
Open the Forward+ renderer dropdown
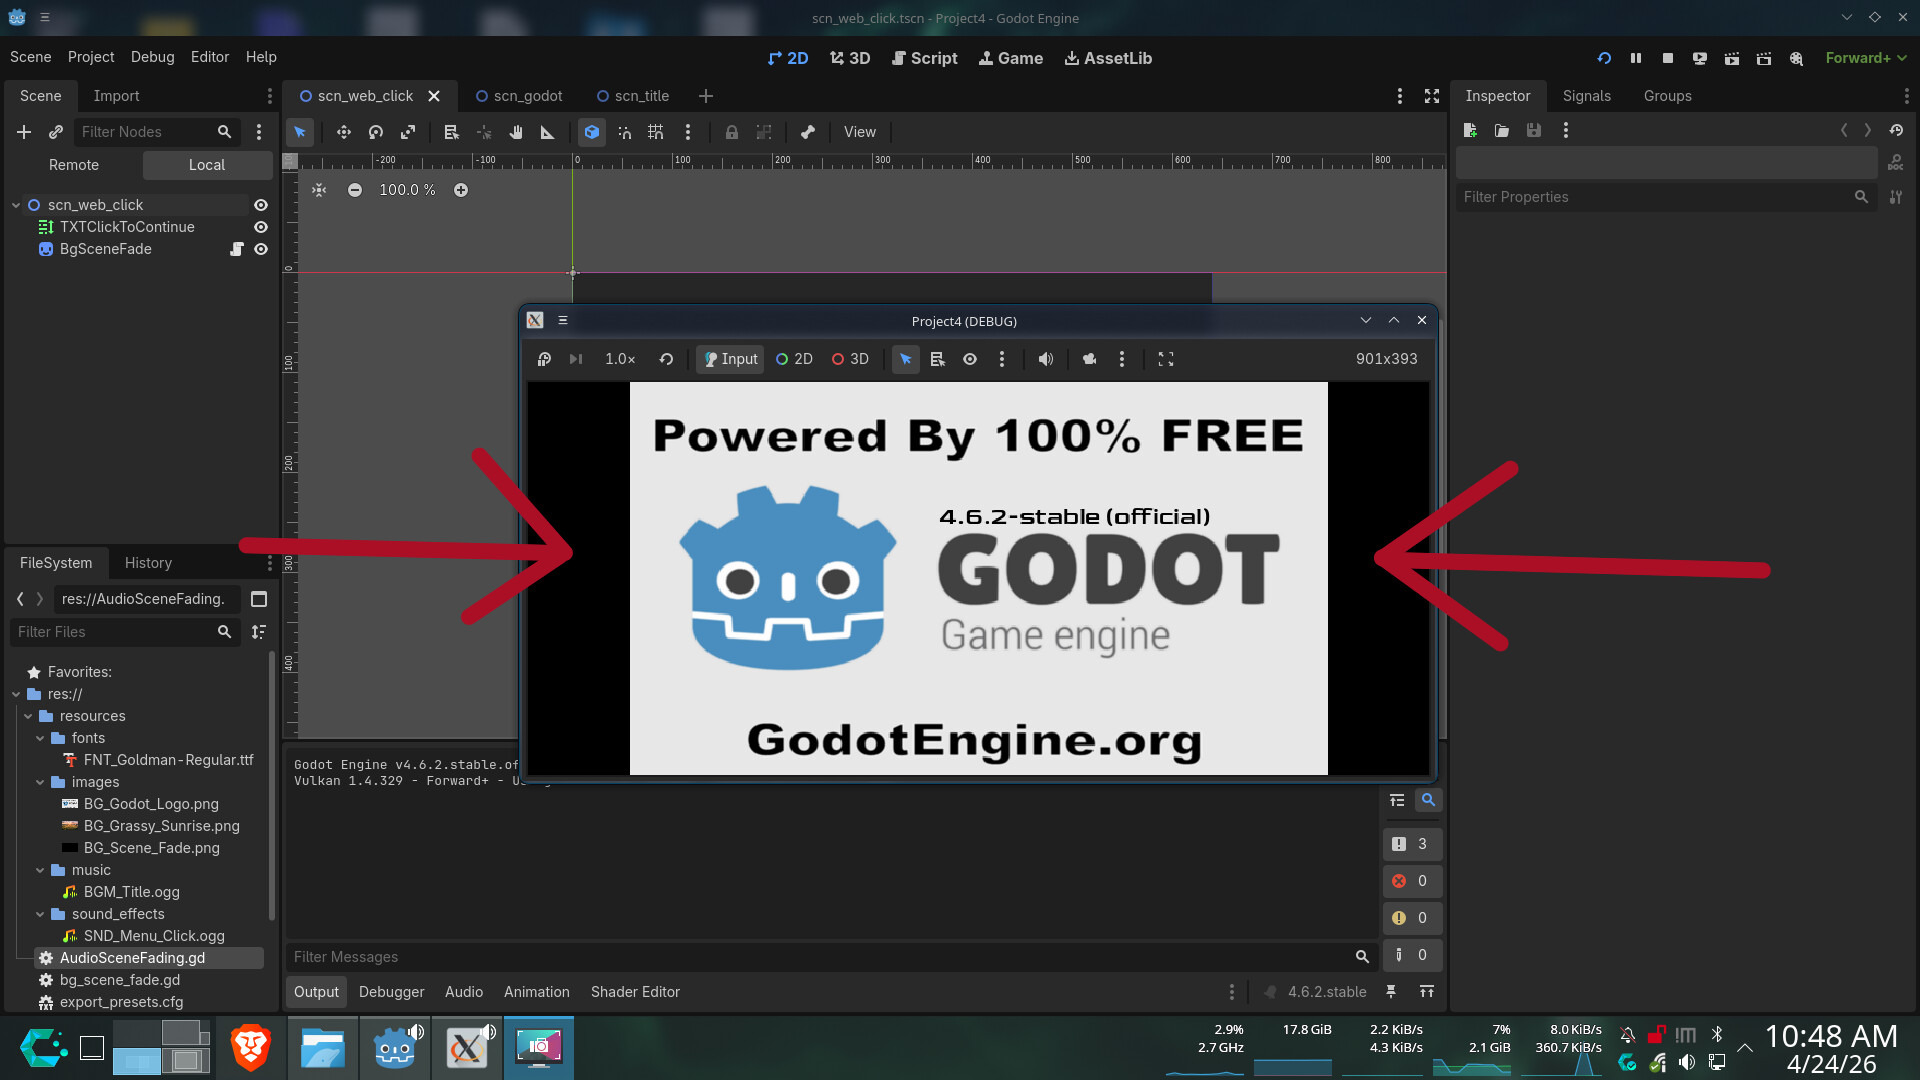click(x=1865, y=58)
